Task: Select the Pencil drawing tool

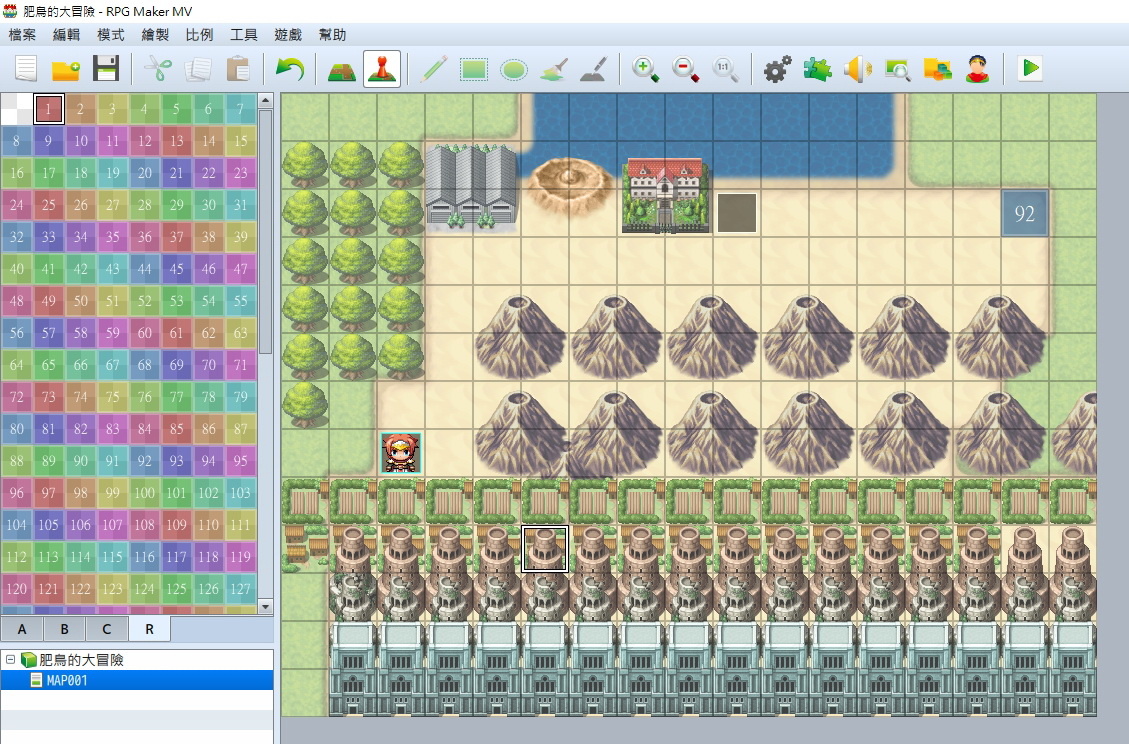Action: coord(433,69)
